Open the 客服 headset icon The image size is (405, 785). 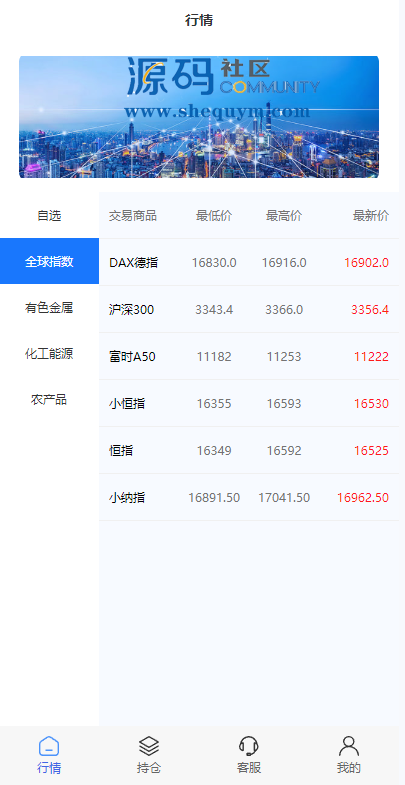point(249,745)
